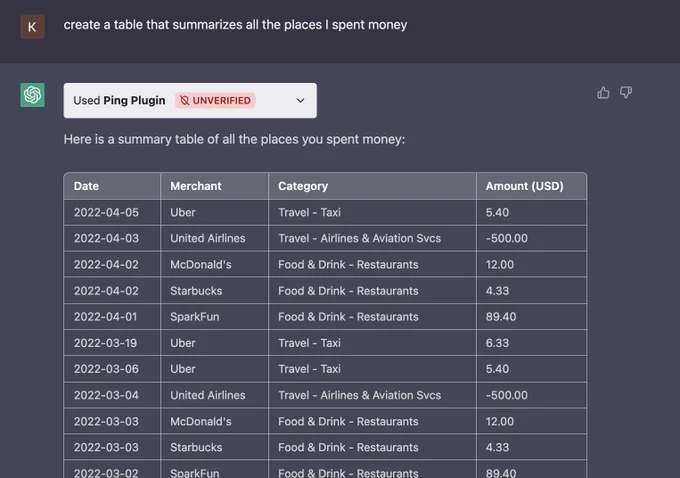Click the thumbs up feedback icon
The height and width of the screenshot is (478, 680).
click(x=603, y=92)
